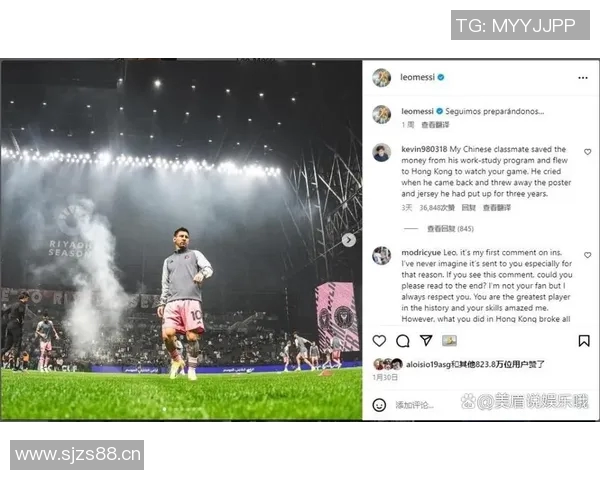Translate the leomessi caption

435,125
